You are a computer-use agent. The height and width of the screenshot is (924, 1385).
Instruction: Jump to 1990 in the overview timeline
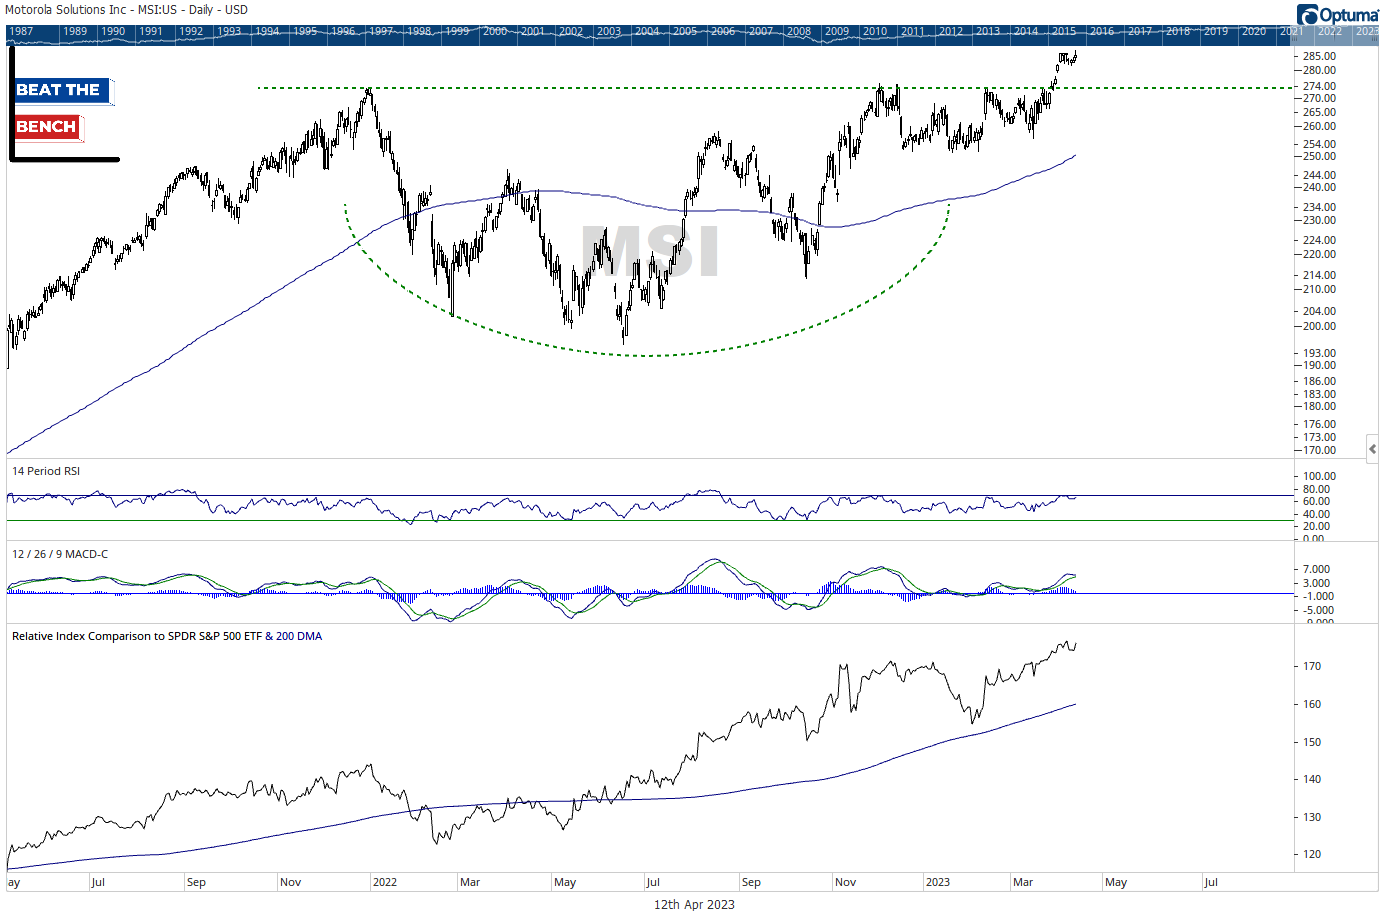(113, 31)
